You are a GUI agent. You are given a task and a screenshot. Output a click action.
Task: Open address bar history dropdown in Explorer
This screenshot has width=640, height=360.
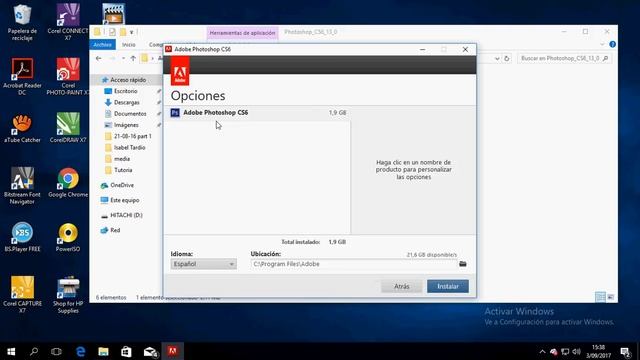tap(497, 58)
